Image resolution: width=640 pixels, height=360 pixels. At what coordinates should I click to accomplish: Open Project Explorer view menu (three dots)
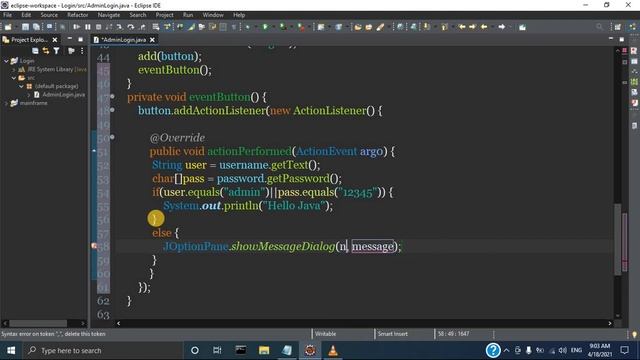(82, 51)
